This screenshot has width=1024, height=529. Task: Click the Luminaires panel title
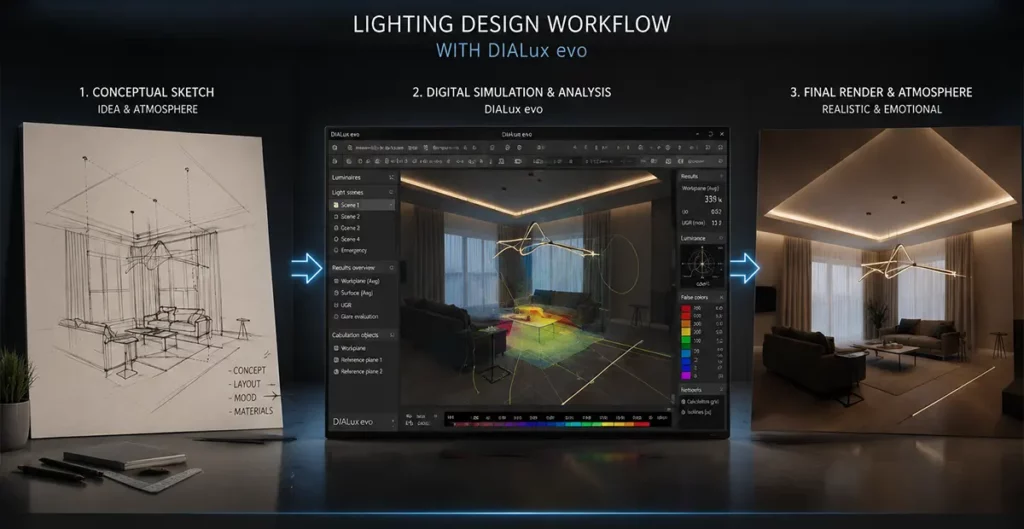pos(346,178)
